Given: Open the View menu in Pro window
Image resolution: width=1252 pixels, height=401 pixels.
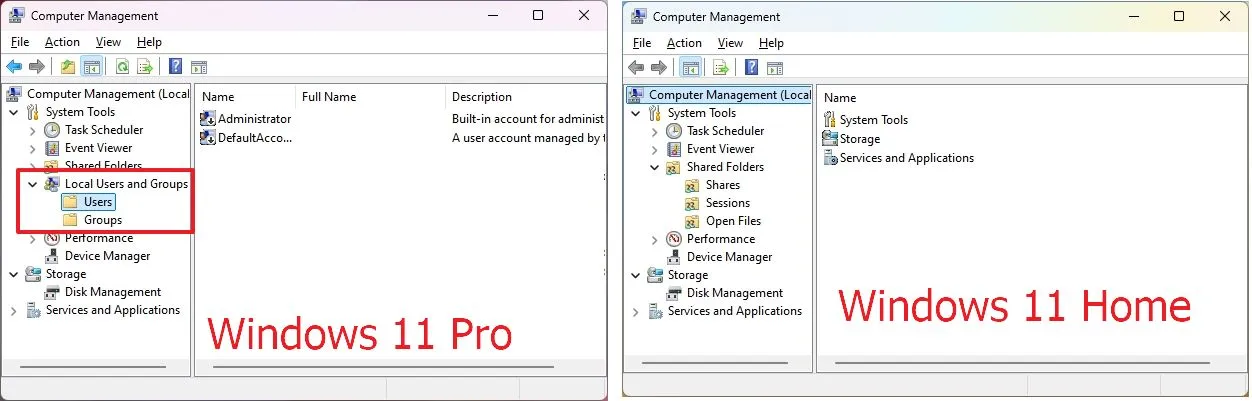Looking at the screenshot, I should click(108, 42).
